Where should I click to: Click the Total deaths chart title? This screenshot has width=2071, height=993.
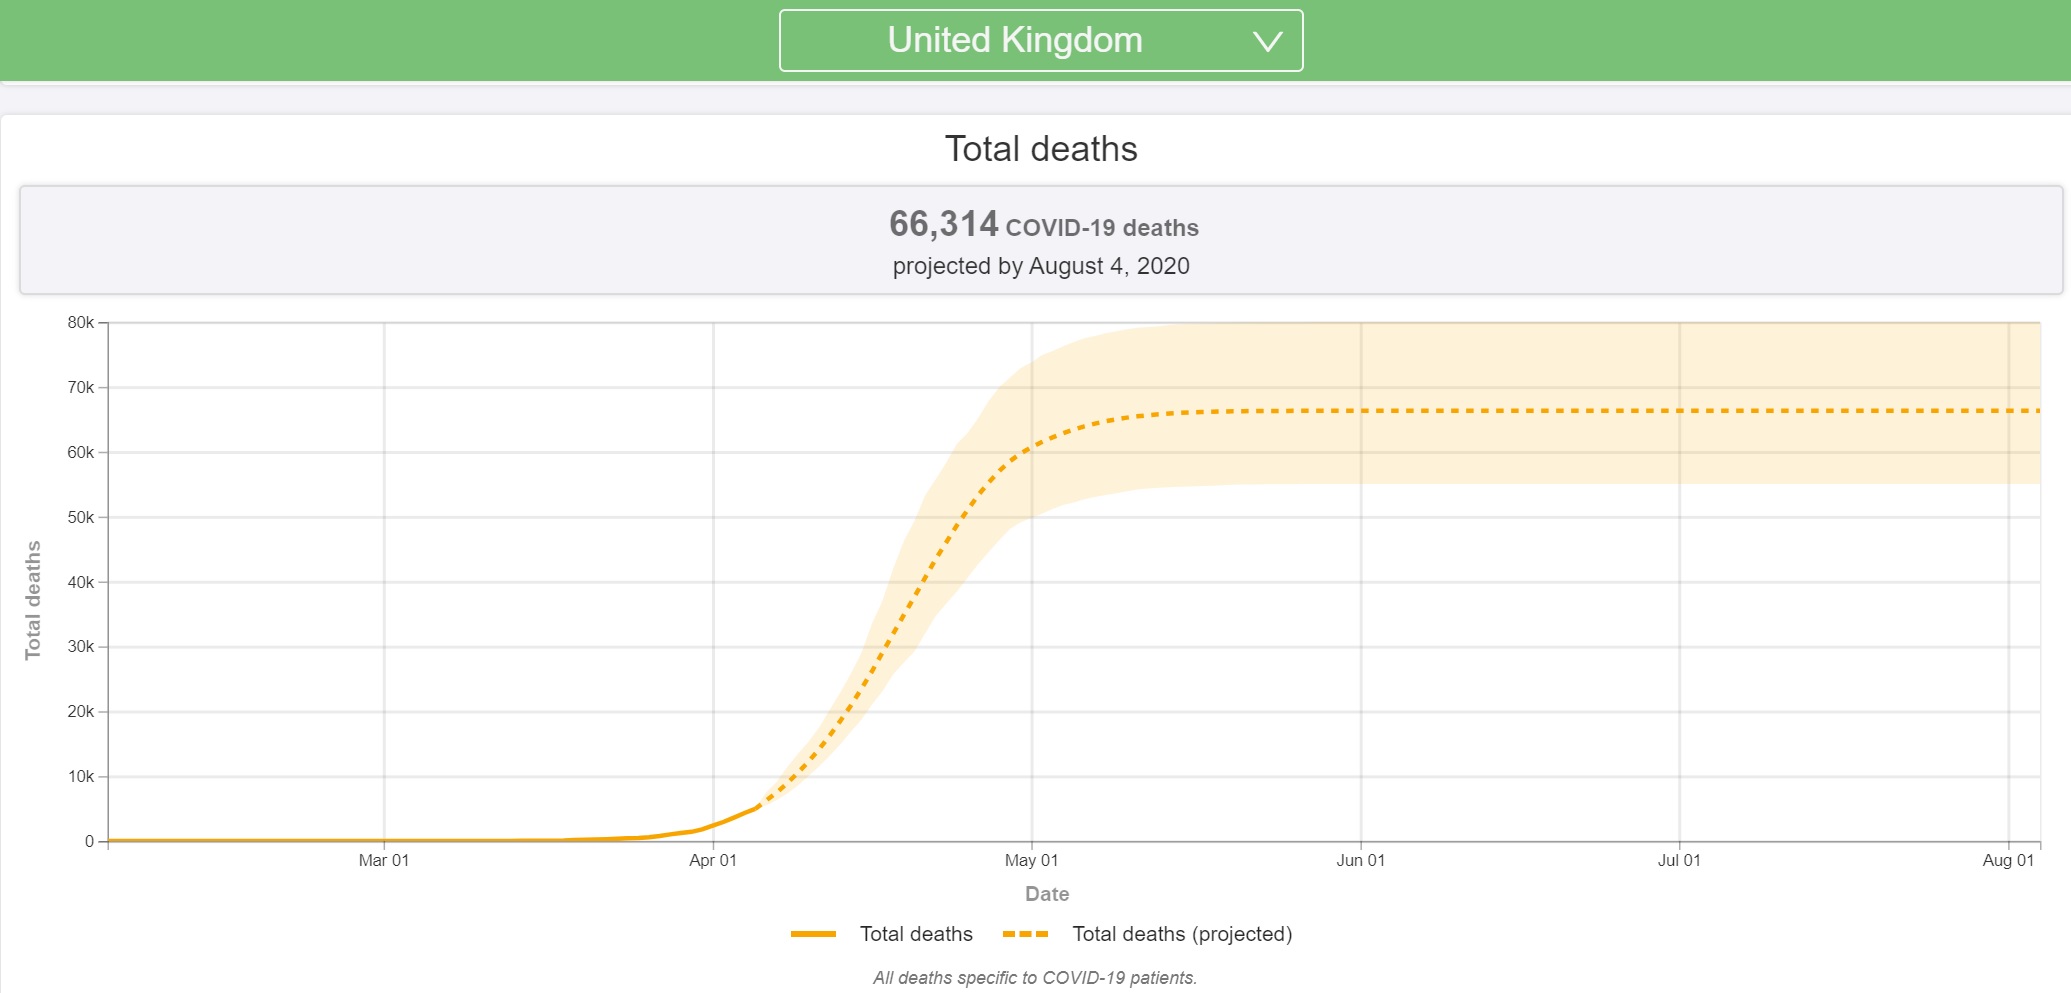tap(1041, 149)
